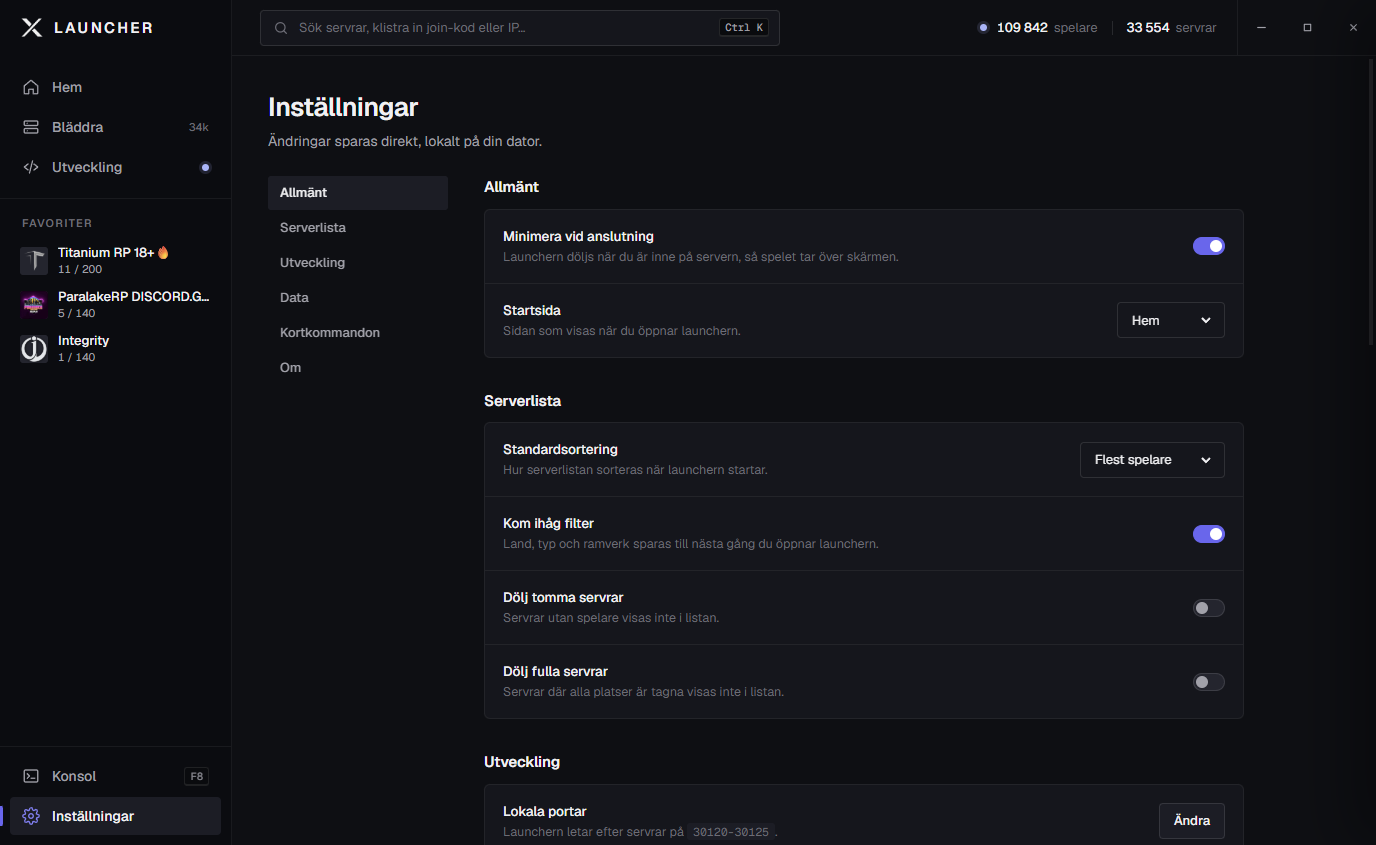Image resolution: width=1376 pixels, height=845 pixels.
Task: Click Ändra button for Lokala portar
Action: [x=1192, y=821]
